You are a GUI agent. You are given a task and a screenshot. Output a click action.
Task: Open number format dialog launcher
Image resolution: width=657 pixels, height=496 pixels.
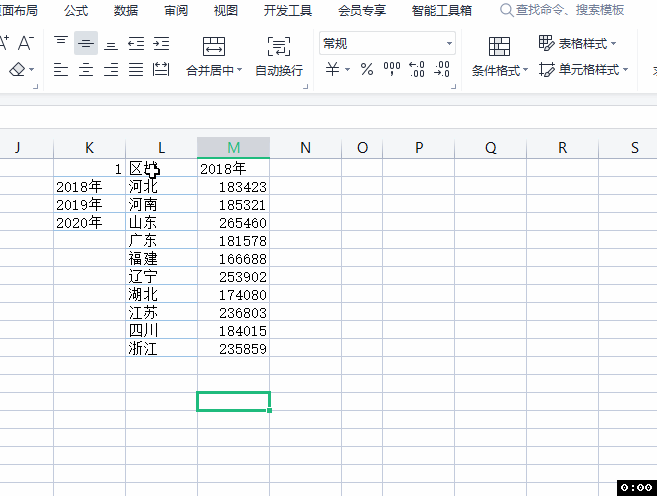coord(453,87)
